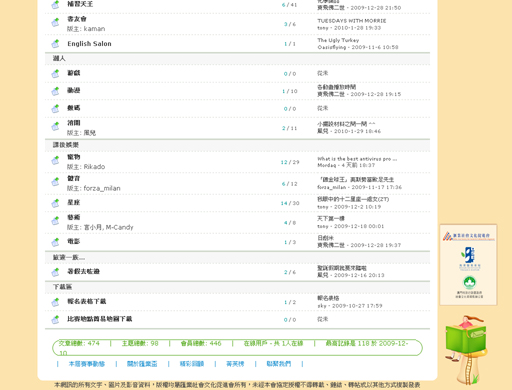Click the 主題總數: 98 statistic

(x=140, y=343)
